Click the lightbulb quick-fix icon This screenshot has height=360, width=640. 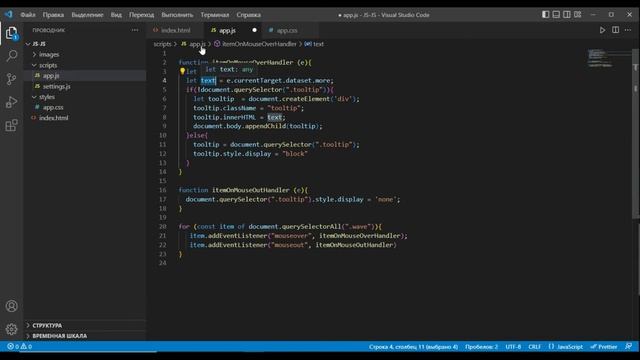182,71
